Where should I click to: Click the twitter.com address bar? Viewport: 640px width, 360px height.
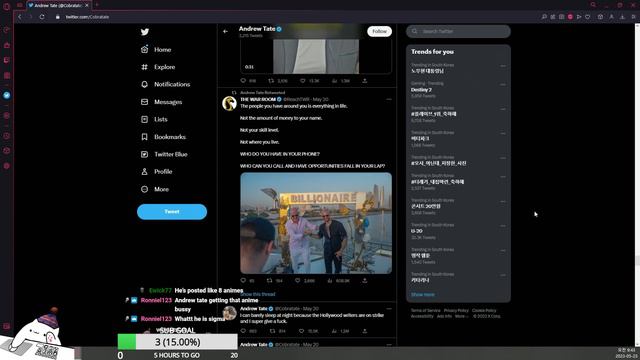(x=87, y=17)
